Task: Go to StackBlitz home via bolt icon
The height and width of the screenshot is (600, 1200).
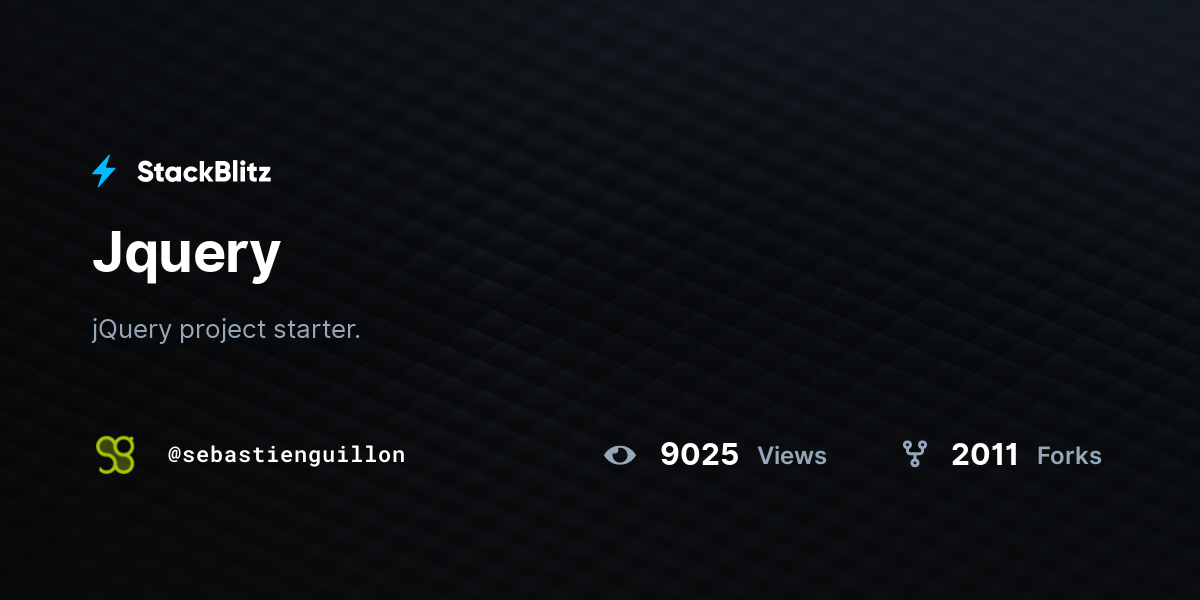Action: coord(104,172)
